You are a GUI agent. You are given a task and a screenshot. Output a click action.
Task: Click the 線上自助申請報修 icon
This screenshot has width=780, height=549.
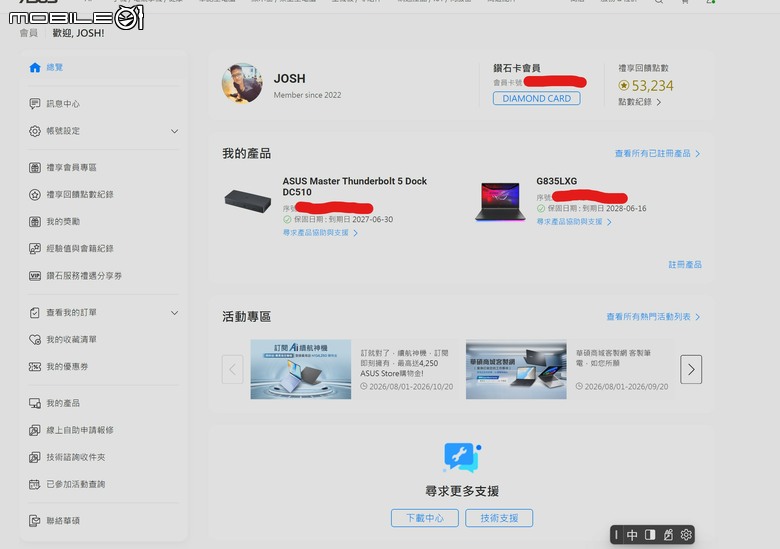35,430
